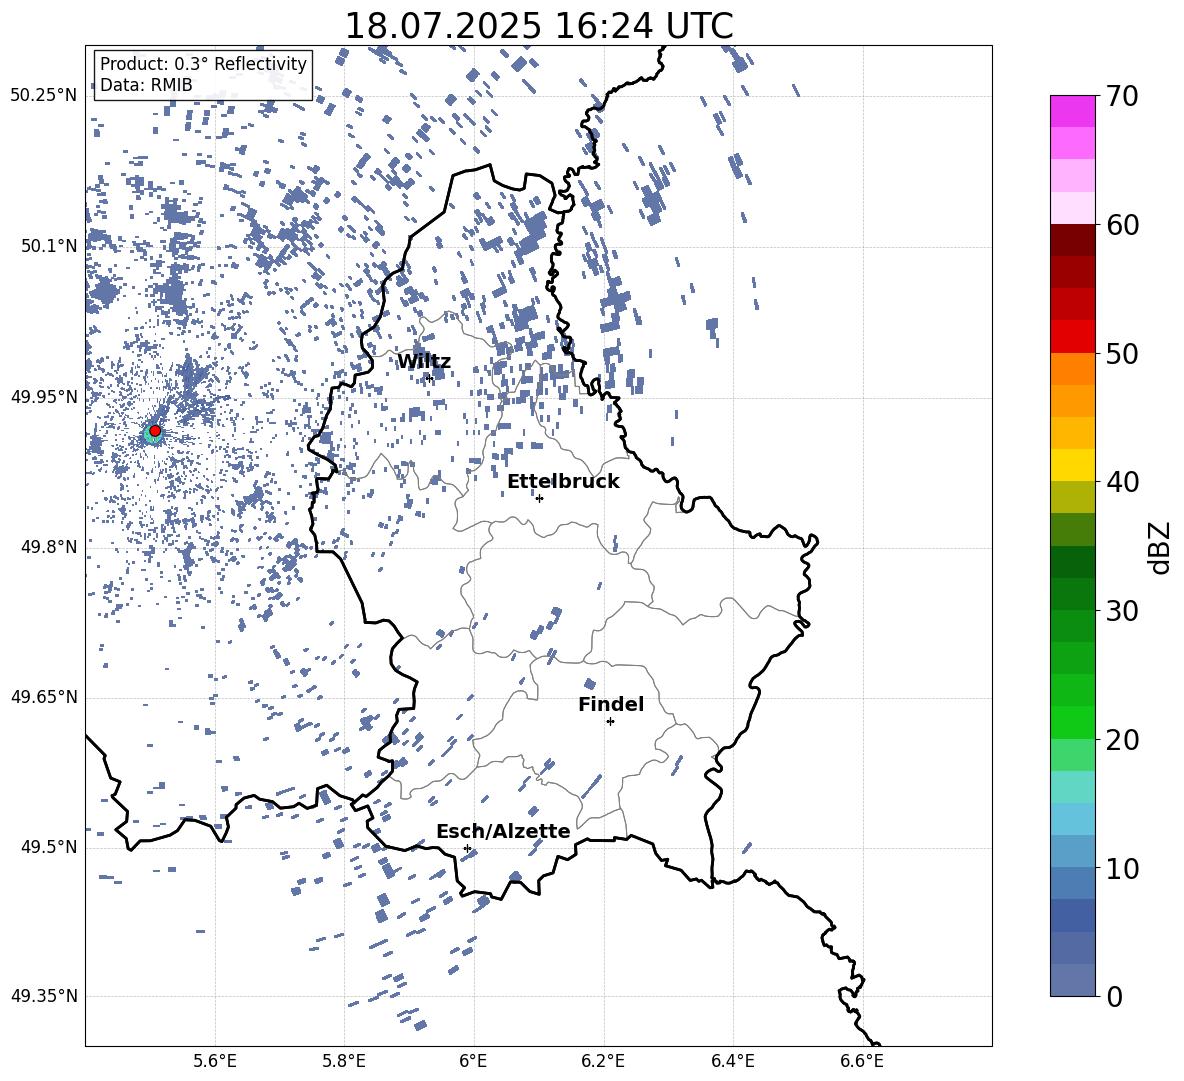Image resolution: width=1184 pixels, height=1081 pixels.
Task: Click the 5.6°E longitude label
Action: click(x=215, y=1062)
